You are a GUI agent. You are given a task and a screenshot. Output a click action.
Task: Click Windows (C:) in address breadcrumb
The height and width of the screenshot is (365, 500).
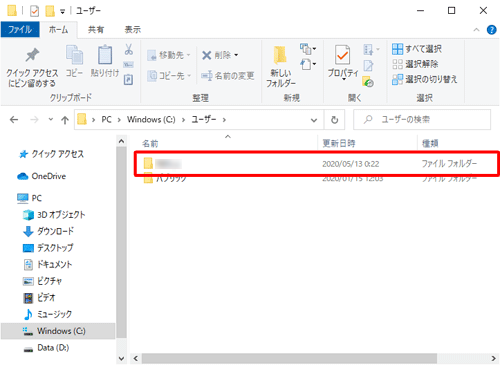151,120
